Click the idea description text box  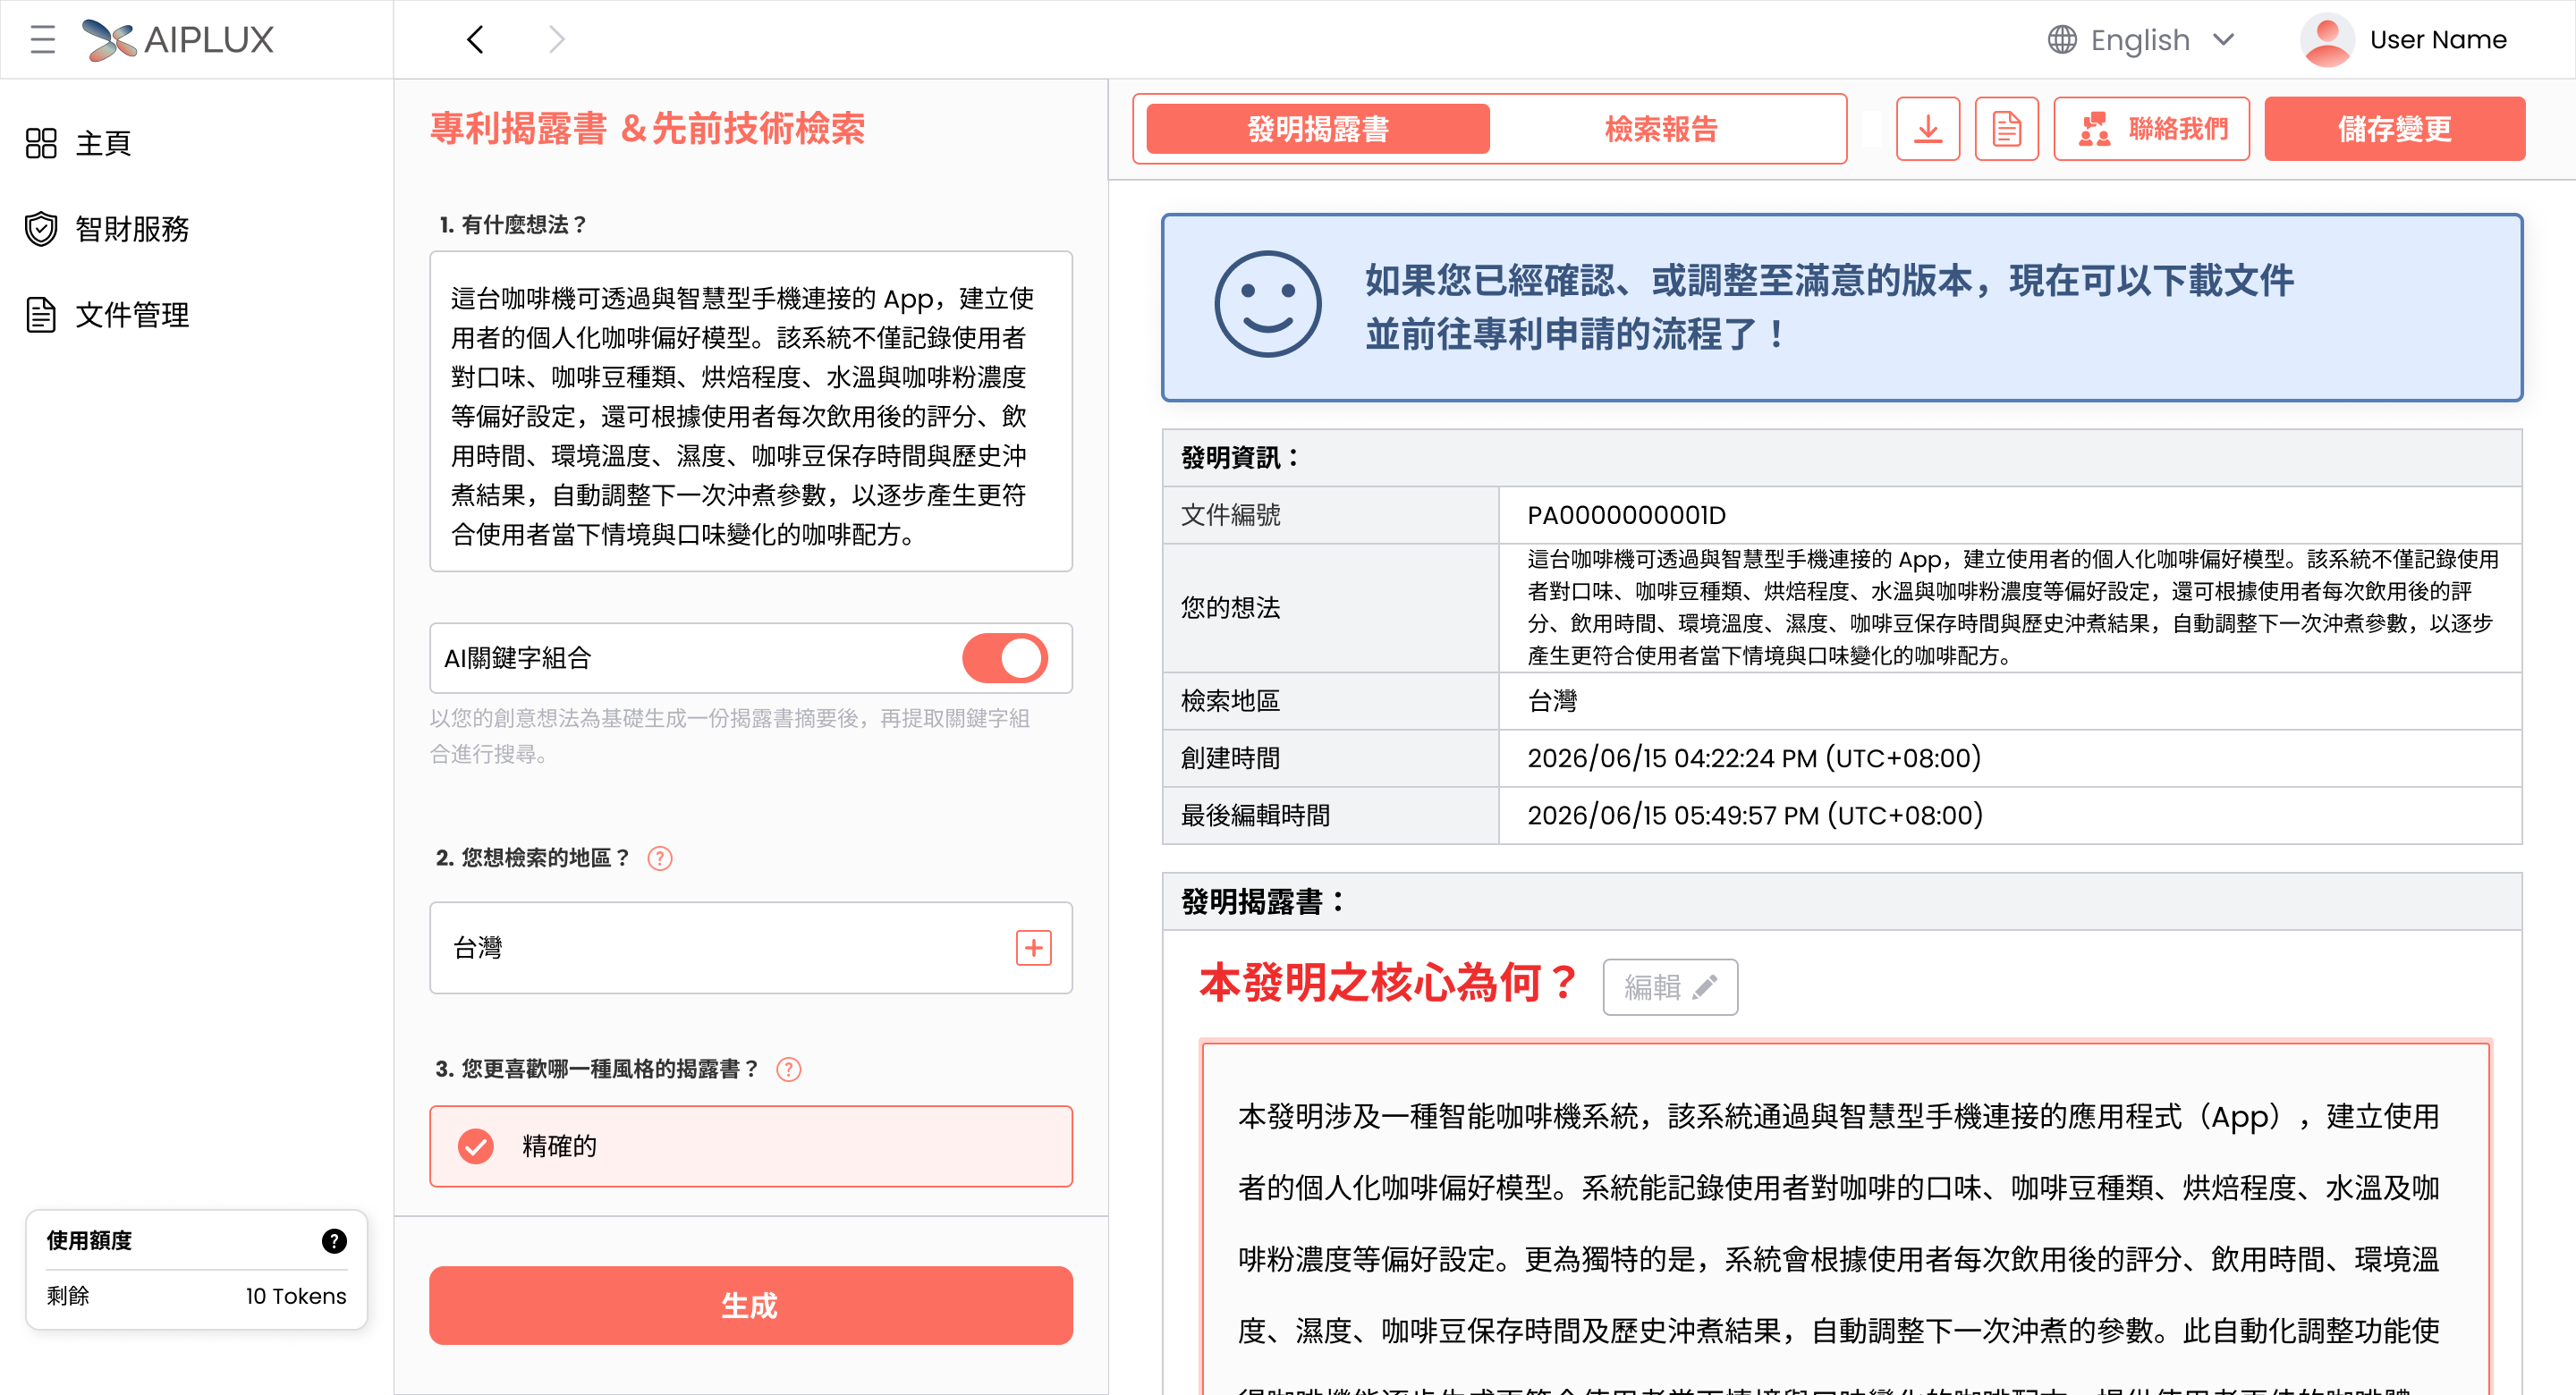click(751, 411)
